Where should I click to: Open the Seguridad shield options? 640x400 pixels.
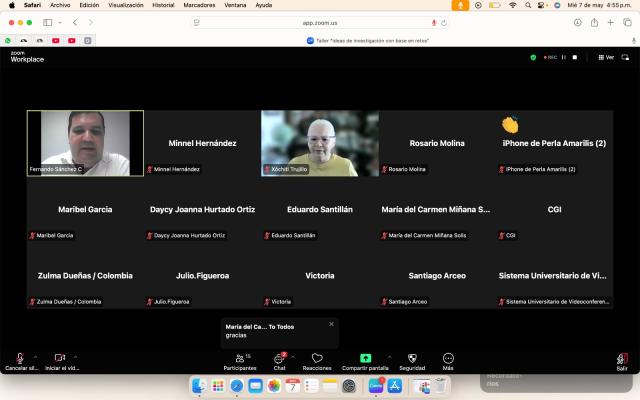412,358
